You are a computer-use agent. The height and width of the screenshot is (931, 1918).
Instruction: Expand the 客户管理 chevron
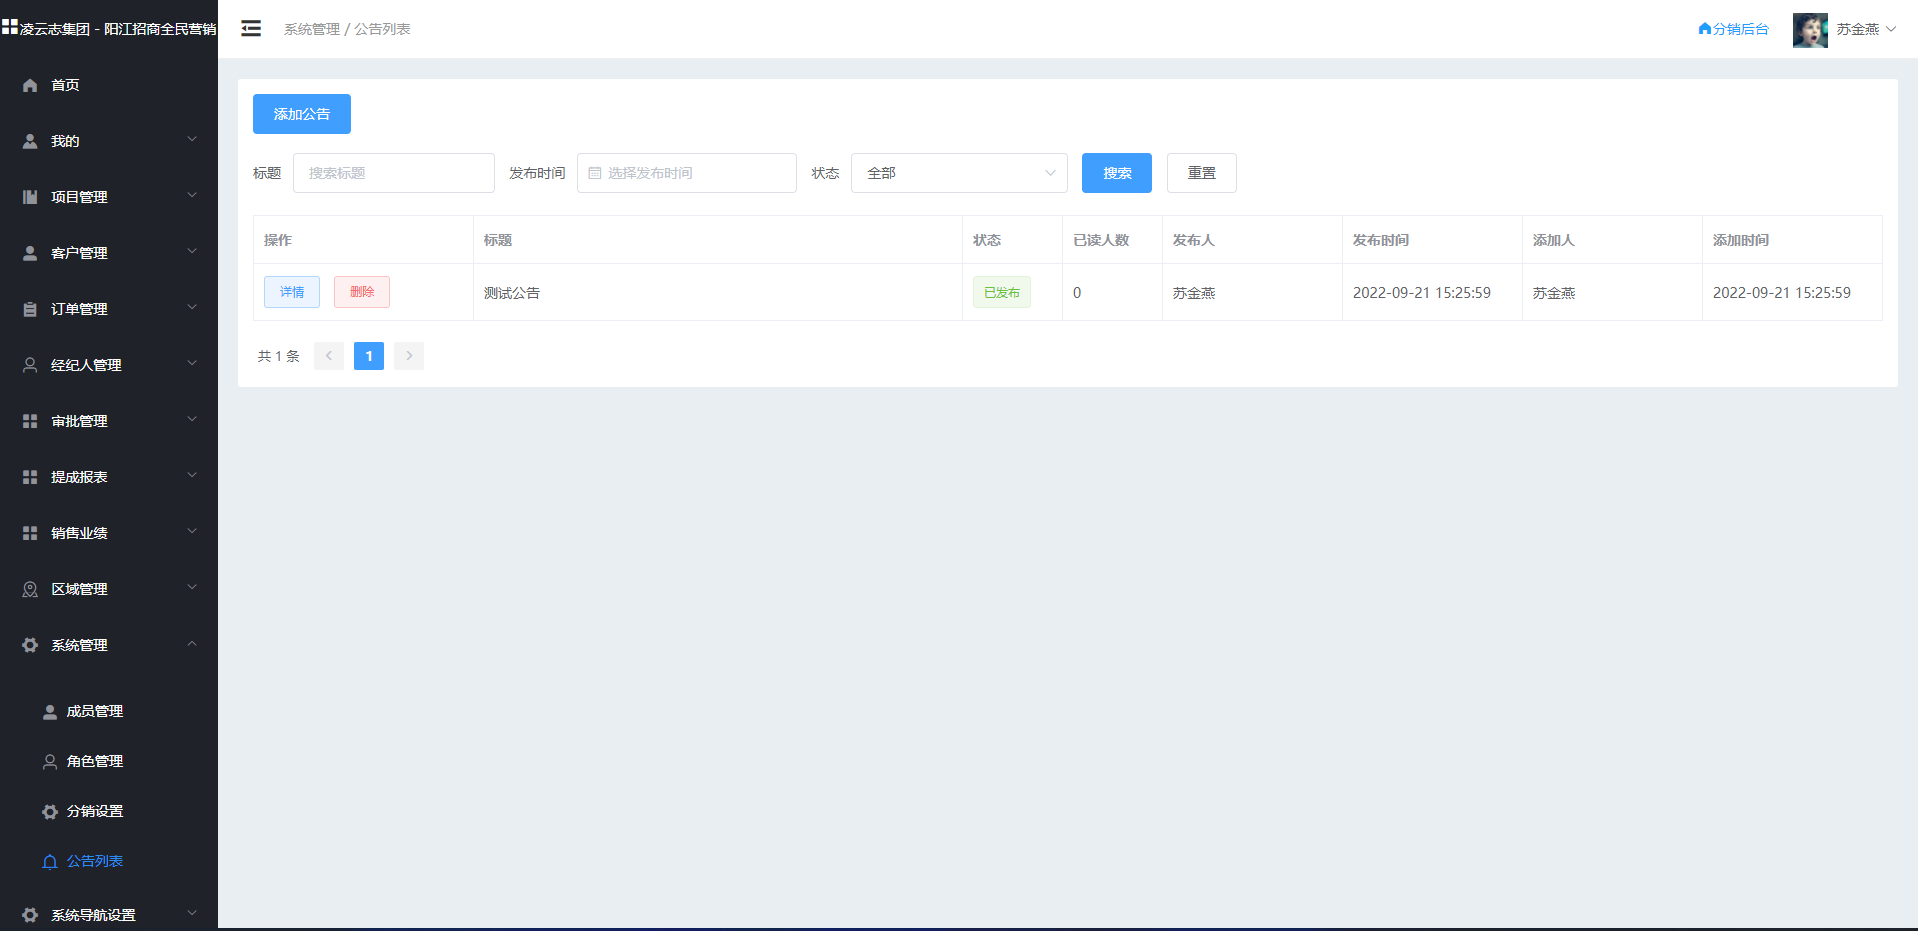click(x=192, y=252)
